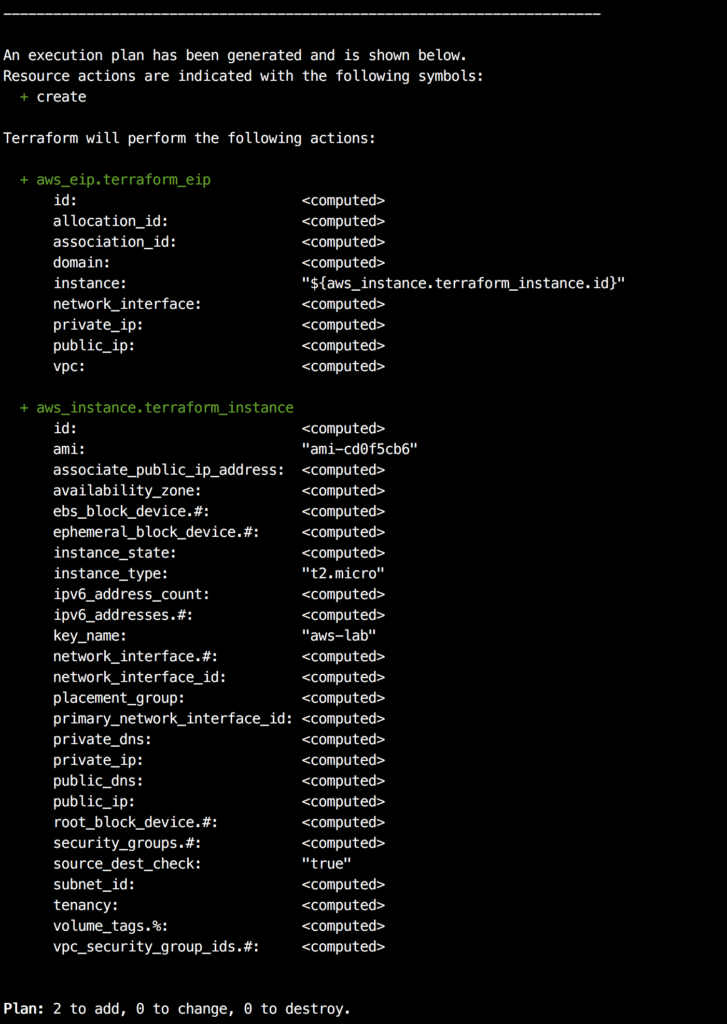Click the ami value "ami-cd0f5cb6"
Screen dimensions: 727x1024
pyautogui.click(x=359, y=449)
